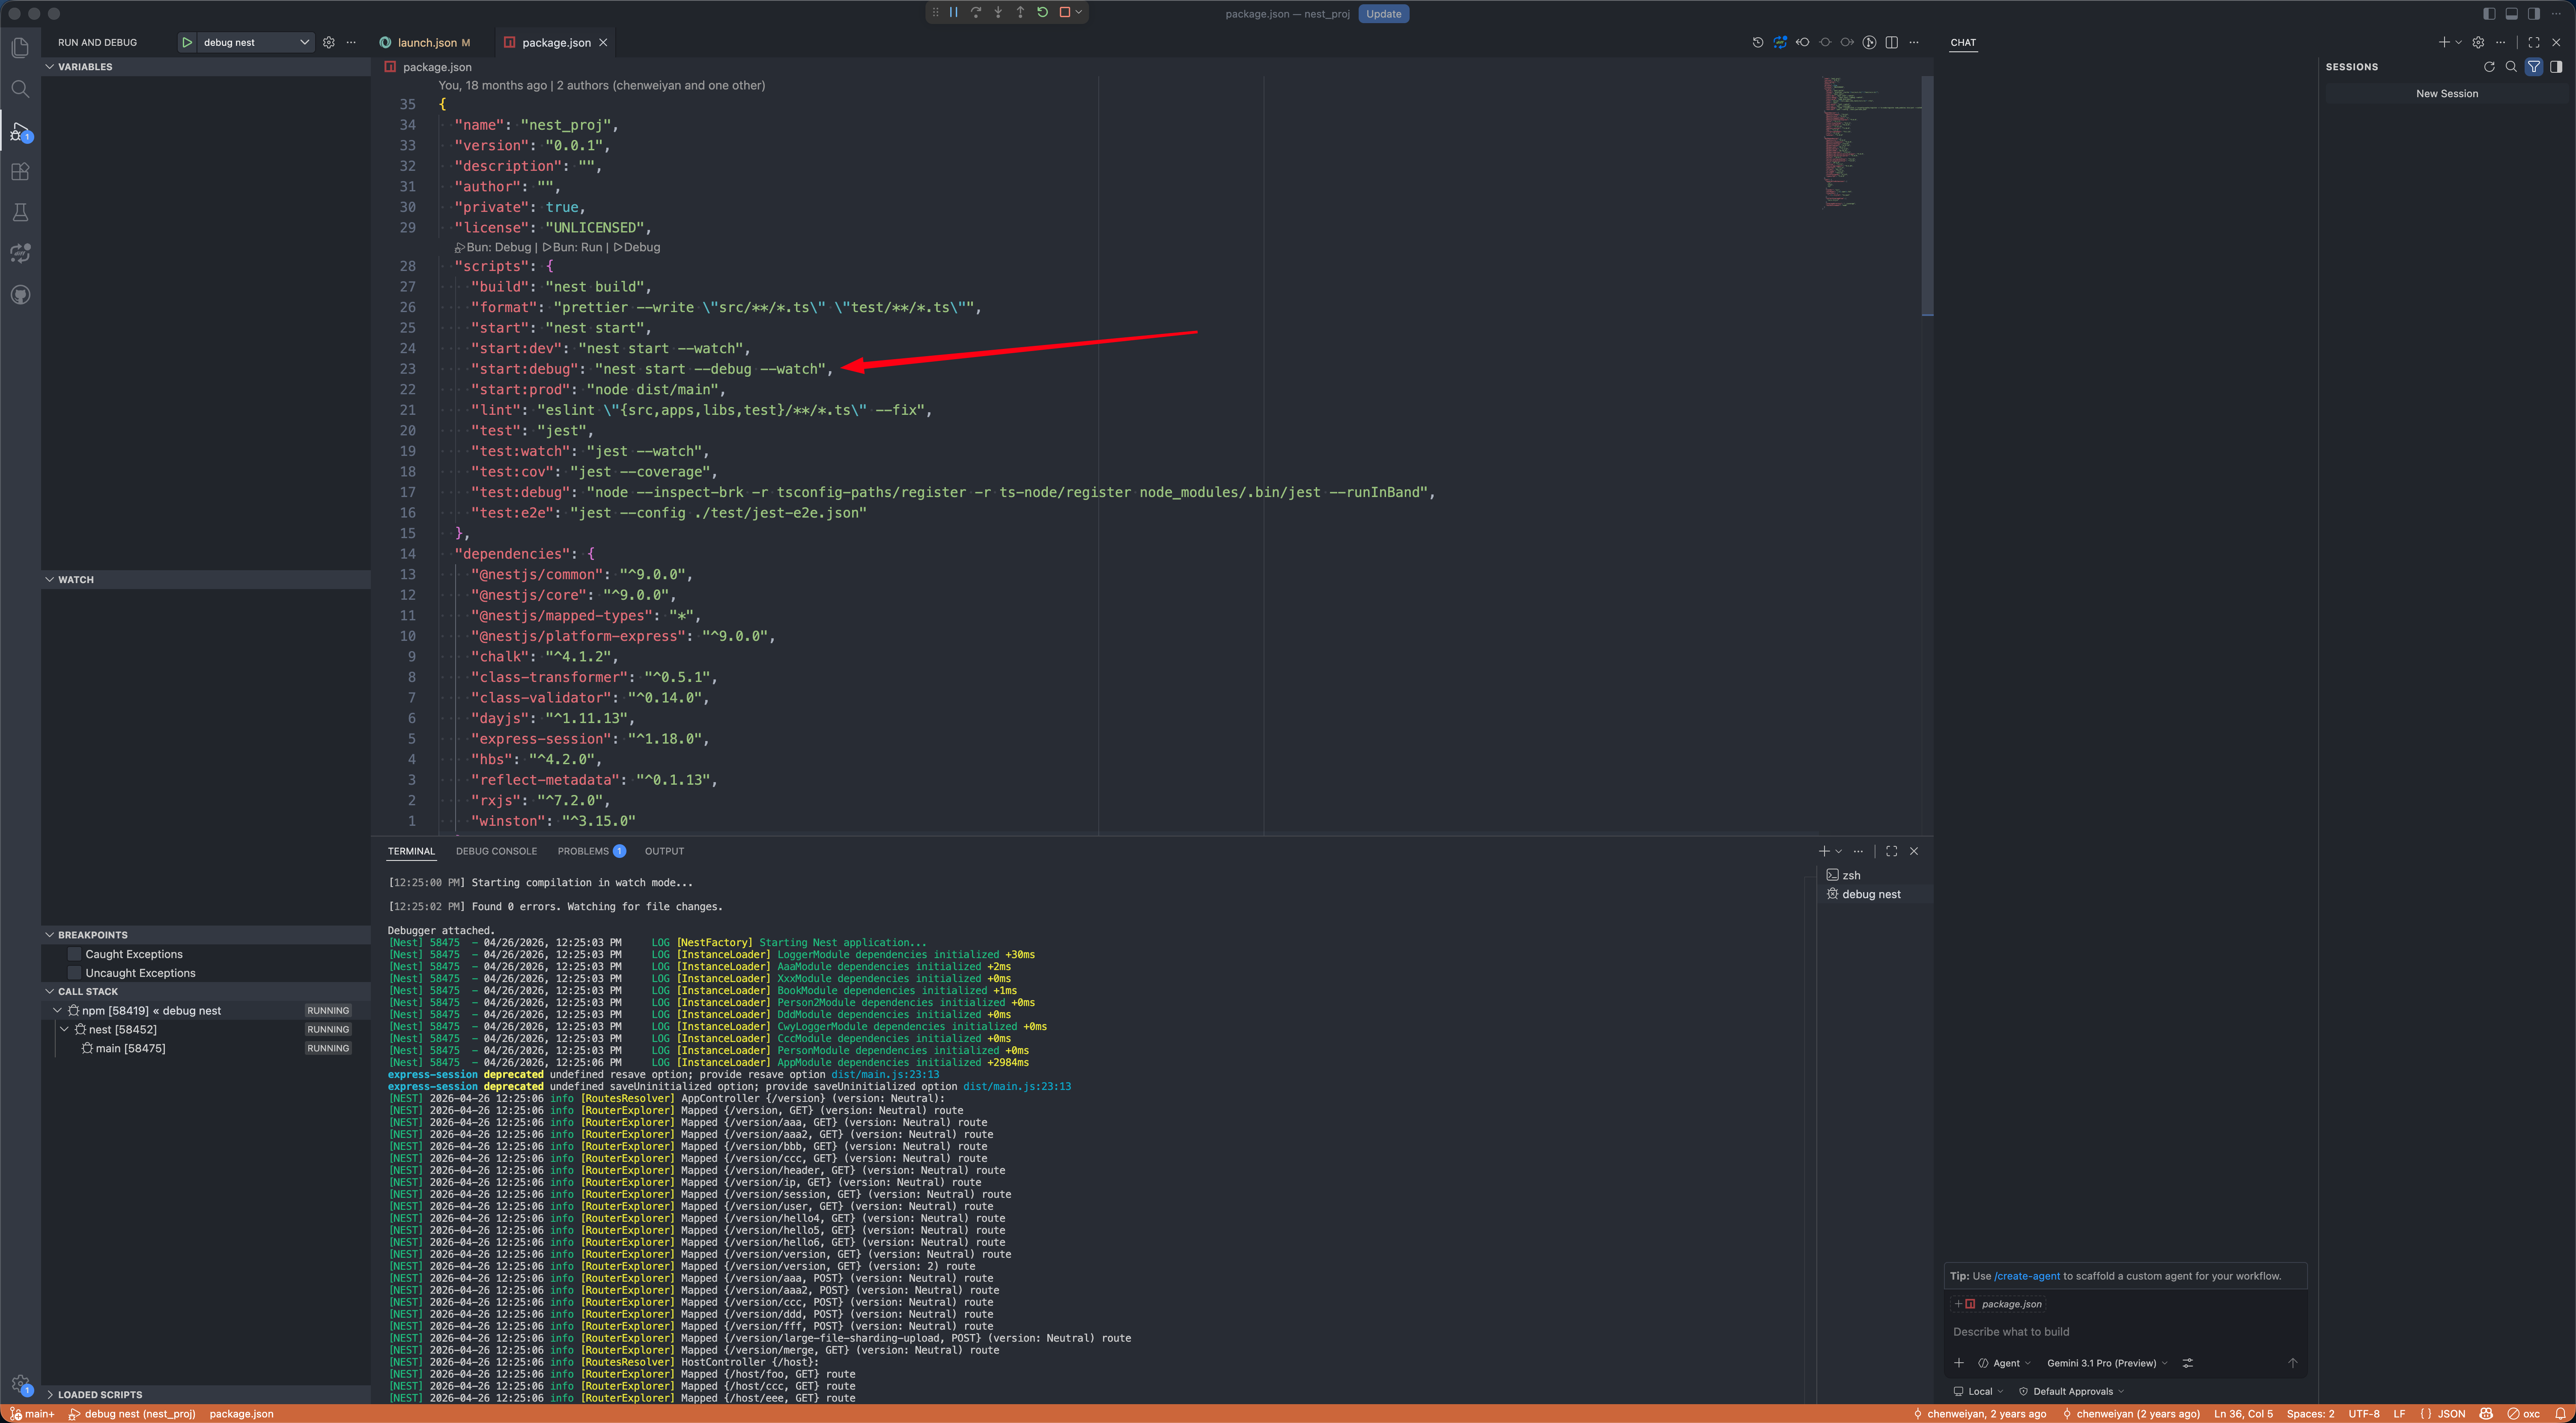Switch to the Debug Console tab
Viewport: 2576px width, 1423px height.
click(497, 851)
